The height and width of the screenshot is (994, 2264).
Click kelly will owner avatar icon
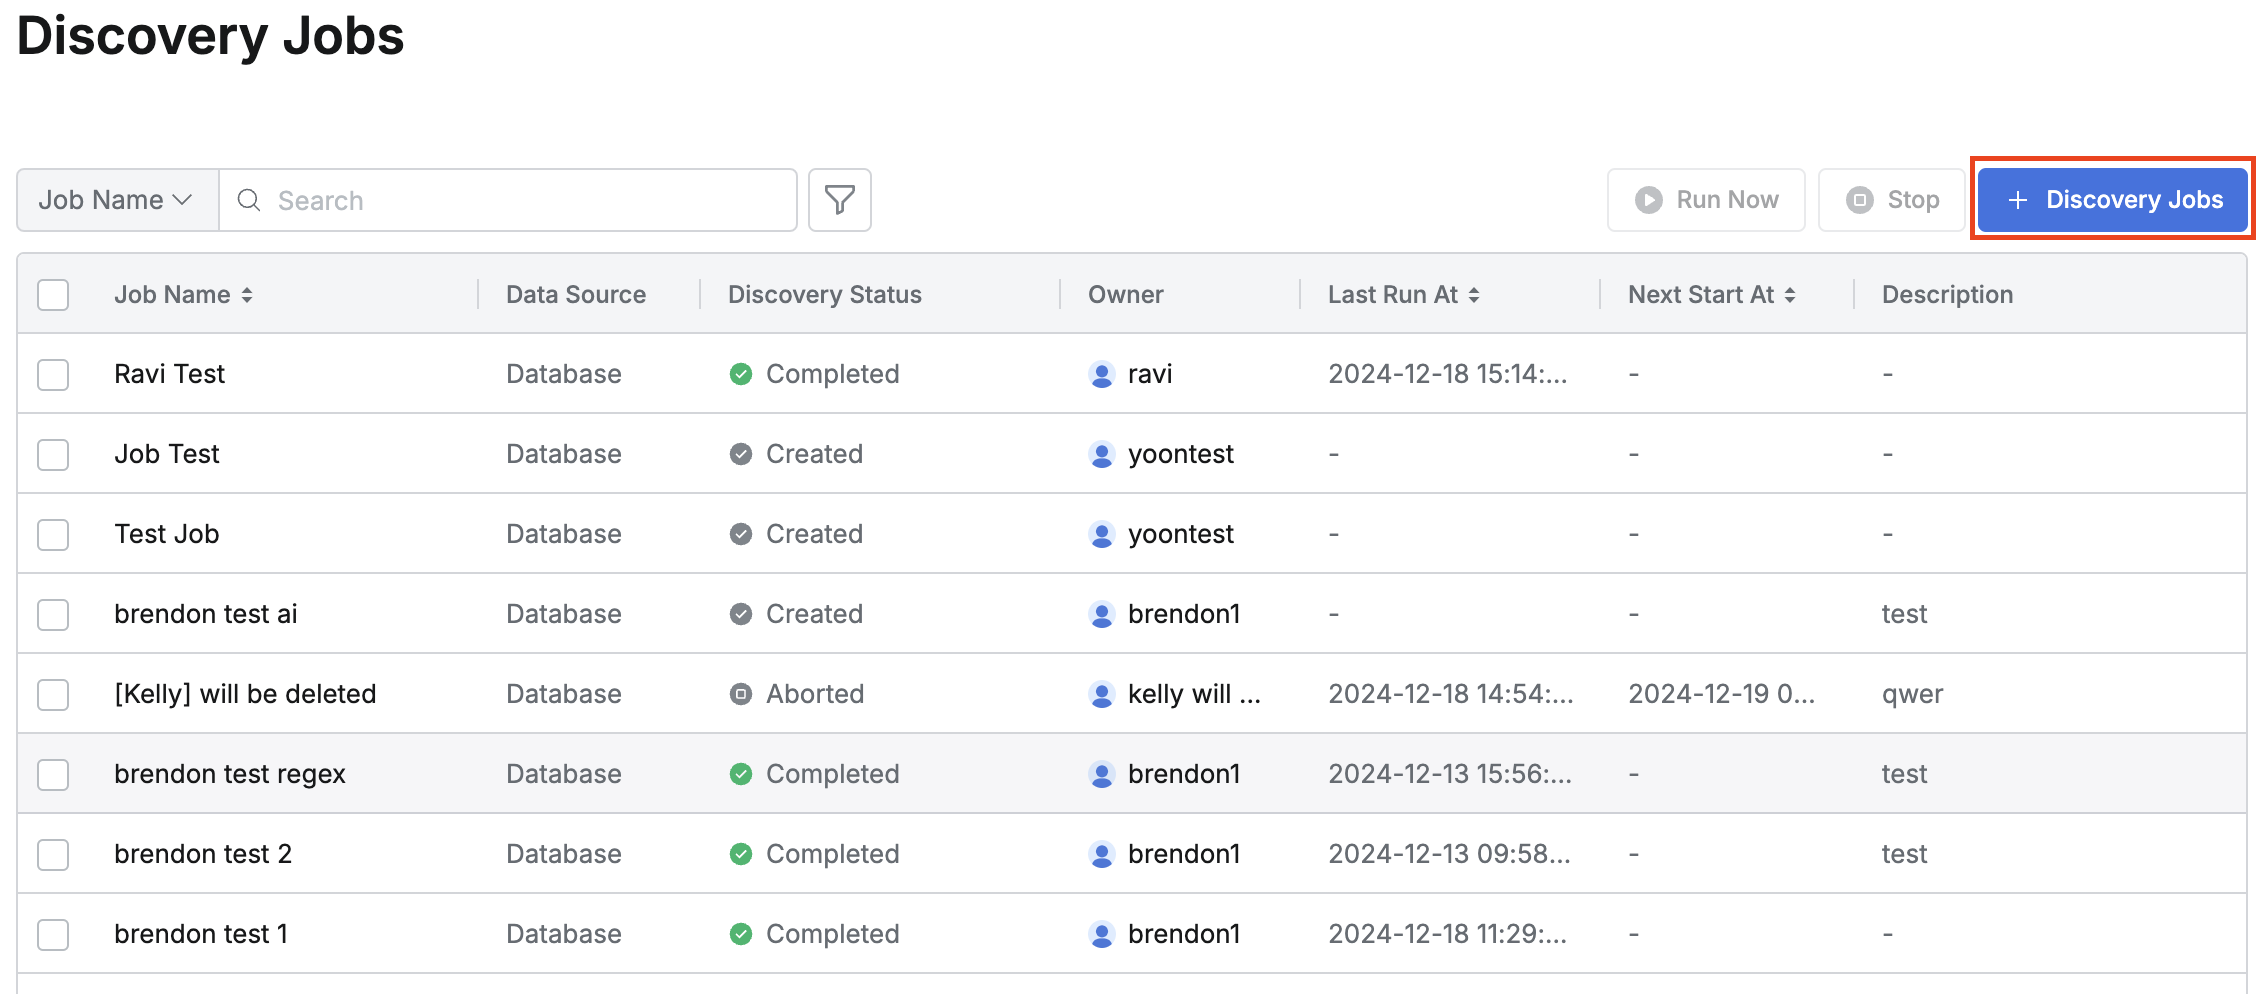(x=1101, y=694)
